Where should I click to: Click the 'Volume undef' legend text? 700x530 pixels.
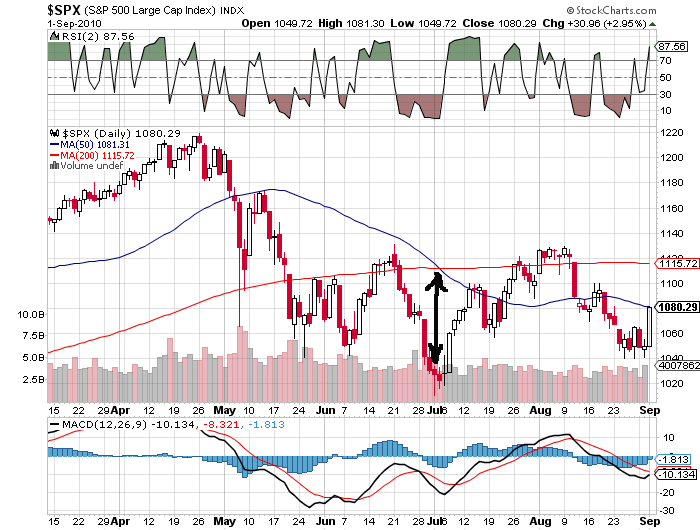pos(92,166)
